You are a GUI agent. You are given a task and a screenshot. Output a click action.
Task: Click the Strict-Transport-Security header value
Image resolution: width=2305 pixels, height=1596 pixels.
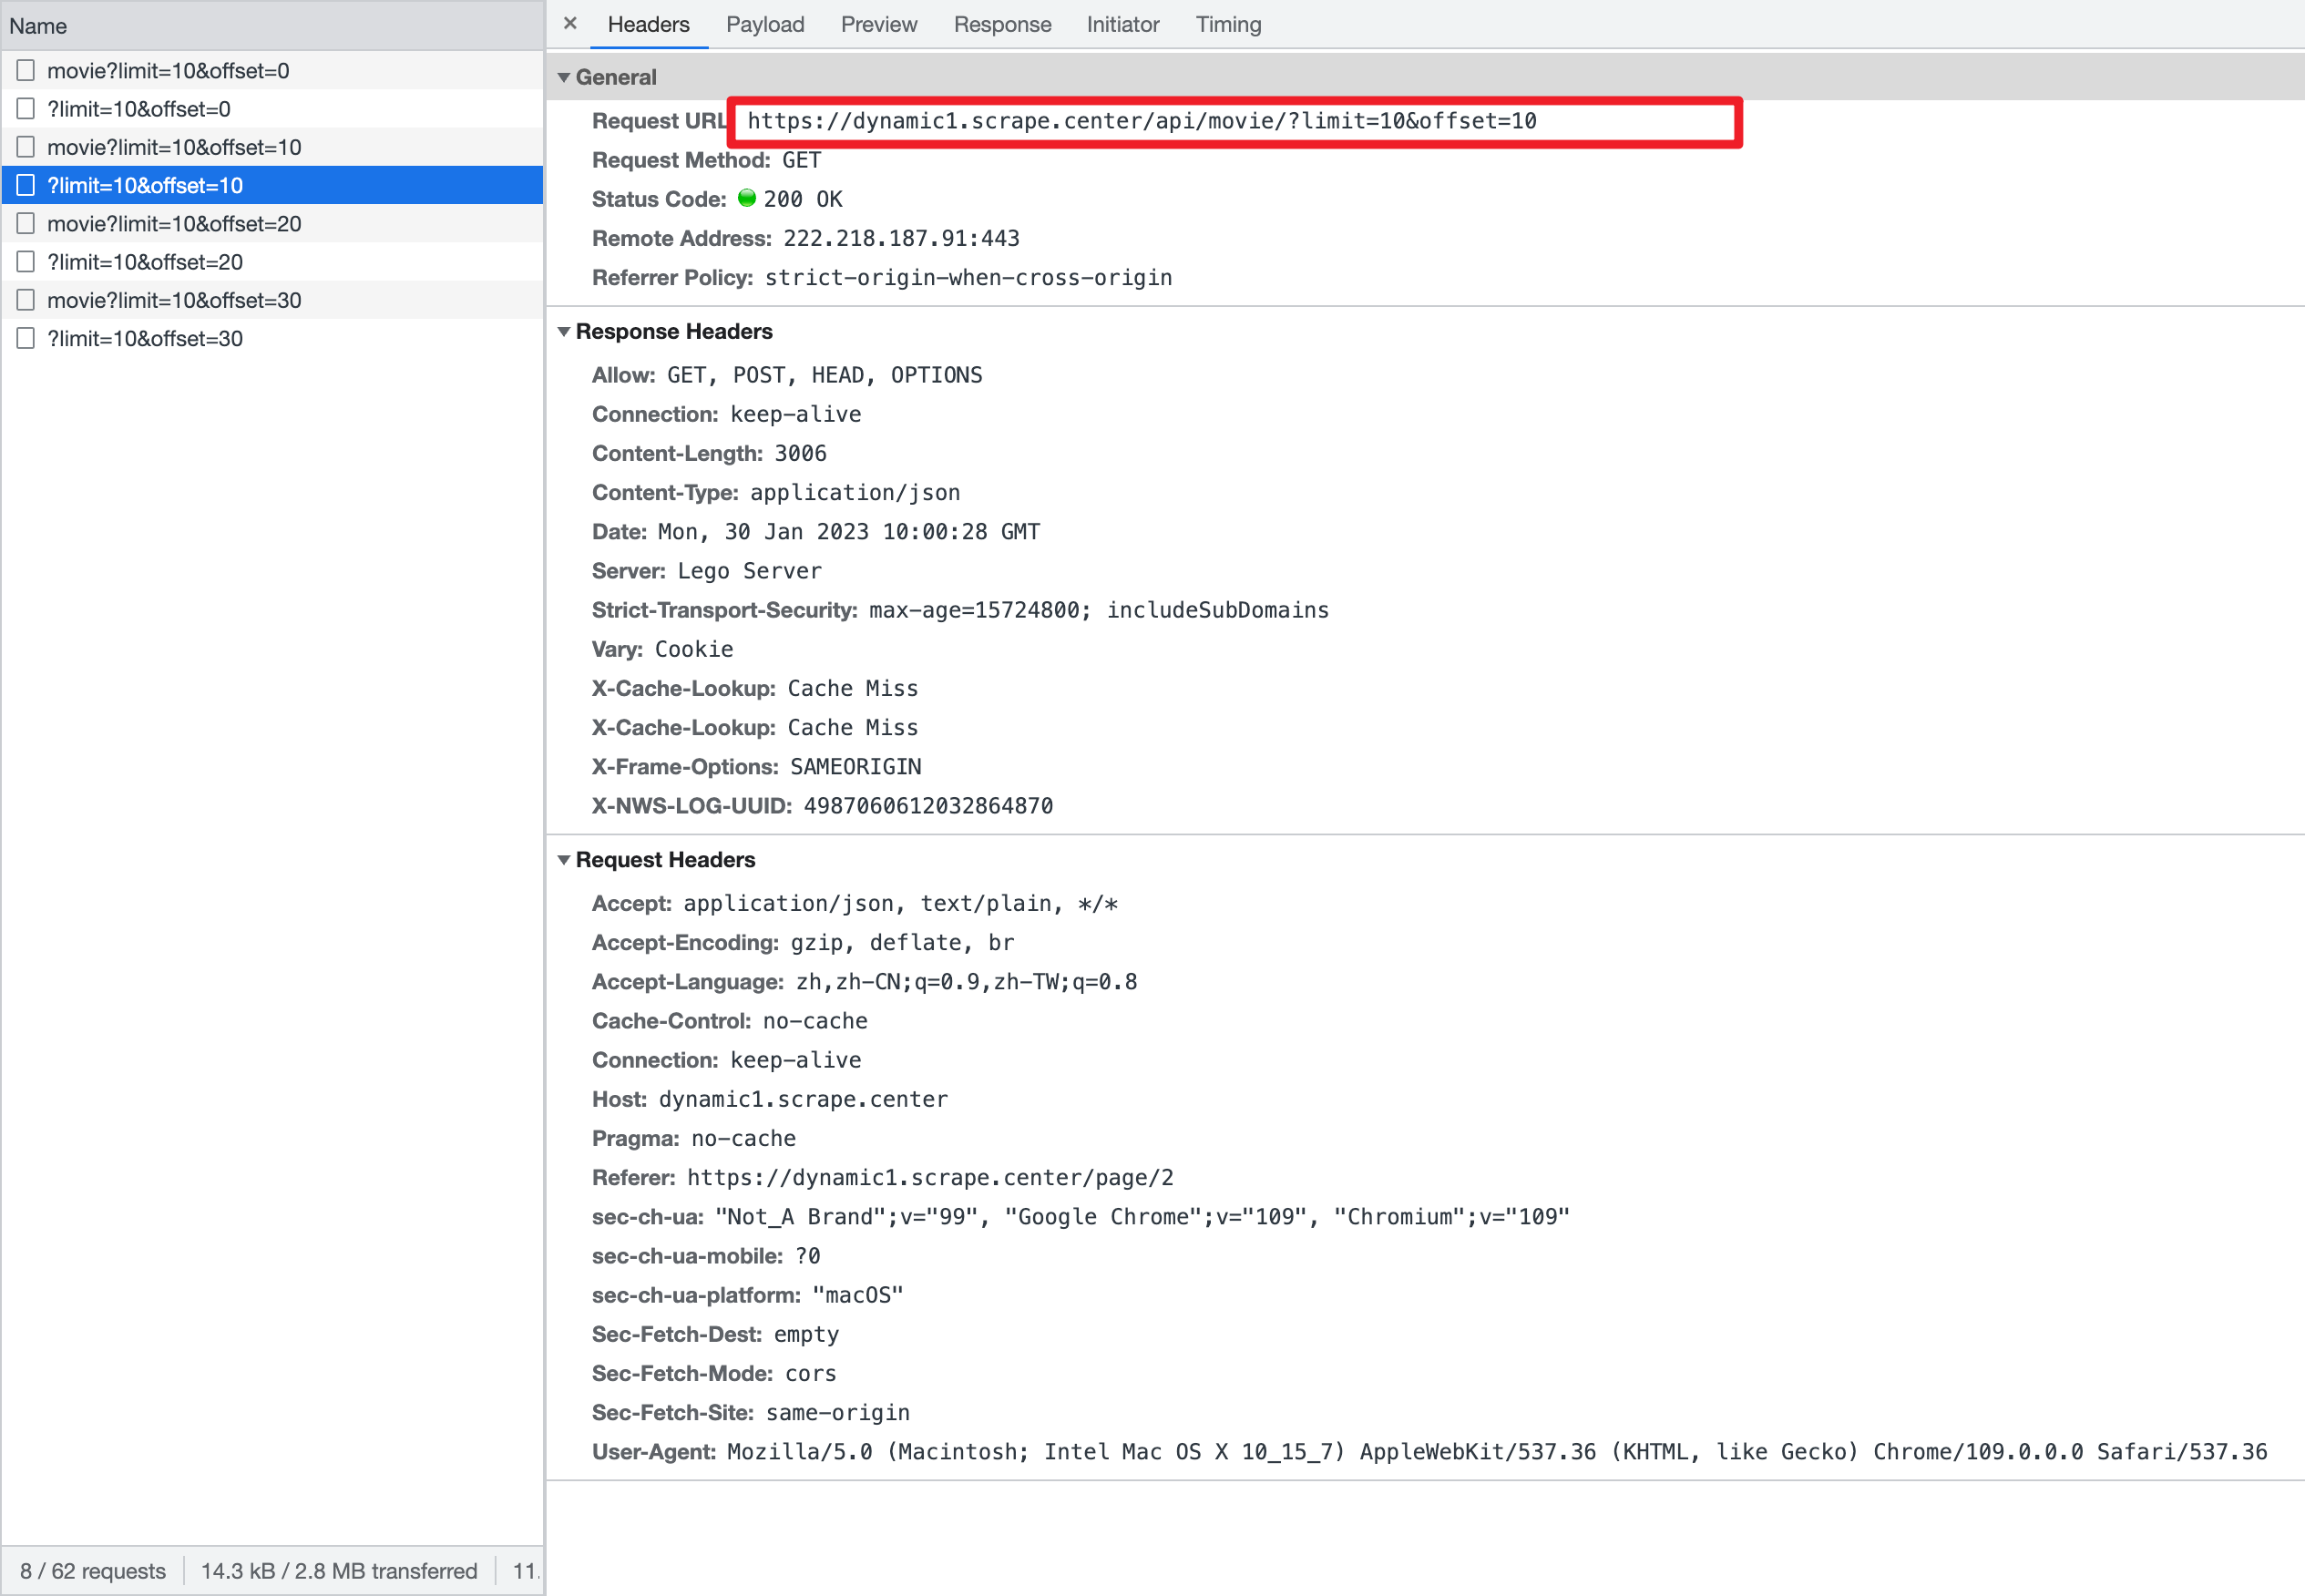(1098, 610)
